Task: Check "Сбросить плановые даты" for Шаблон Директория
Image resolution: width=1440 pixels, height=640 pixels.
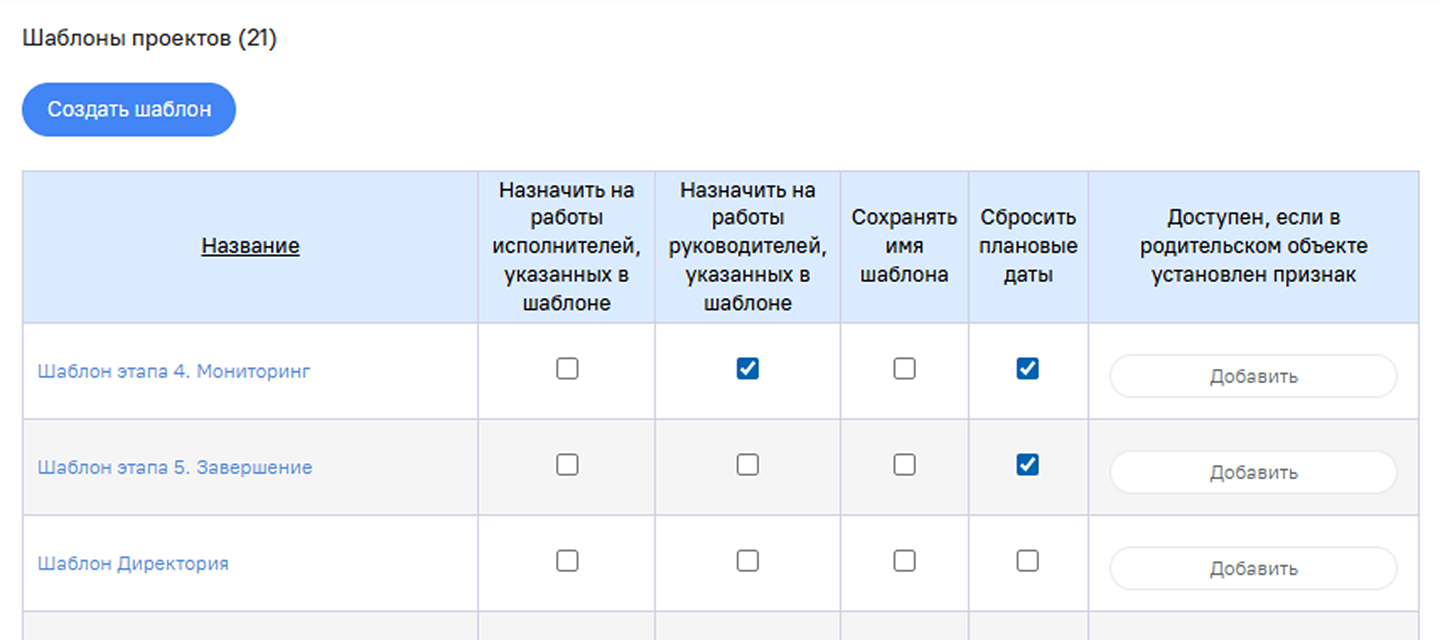Action: point(1027,561)
